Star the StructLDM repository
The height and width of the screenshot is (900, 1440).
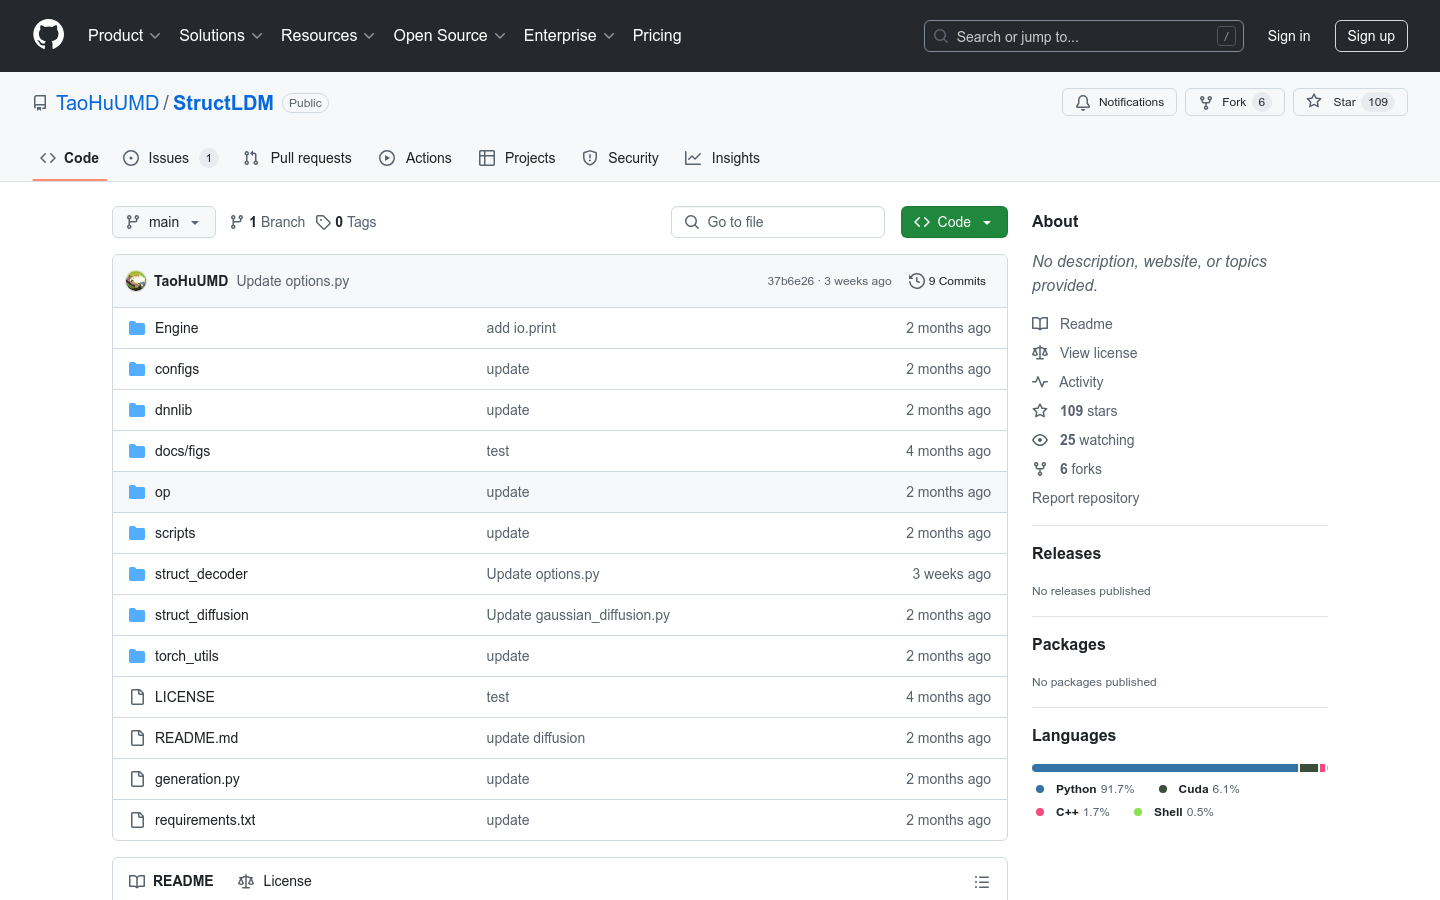[1350, 102]
